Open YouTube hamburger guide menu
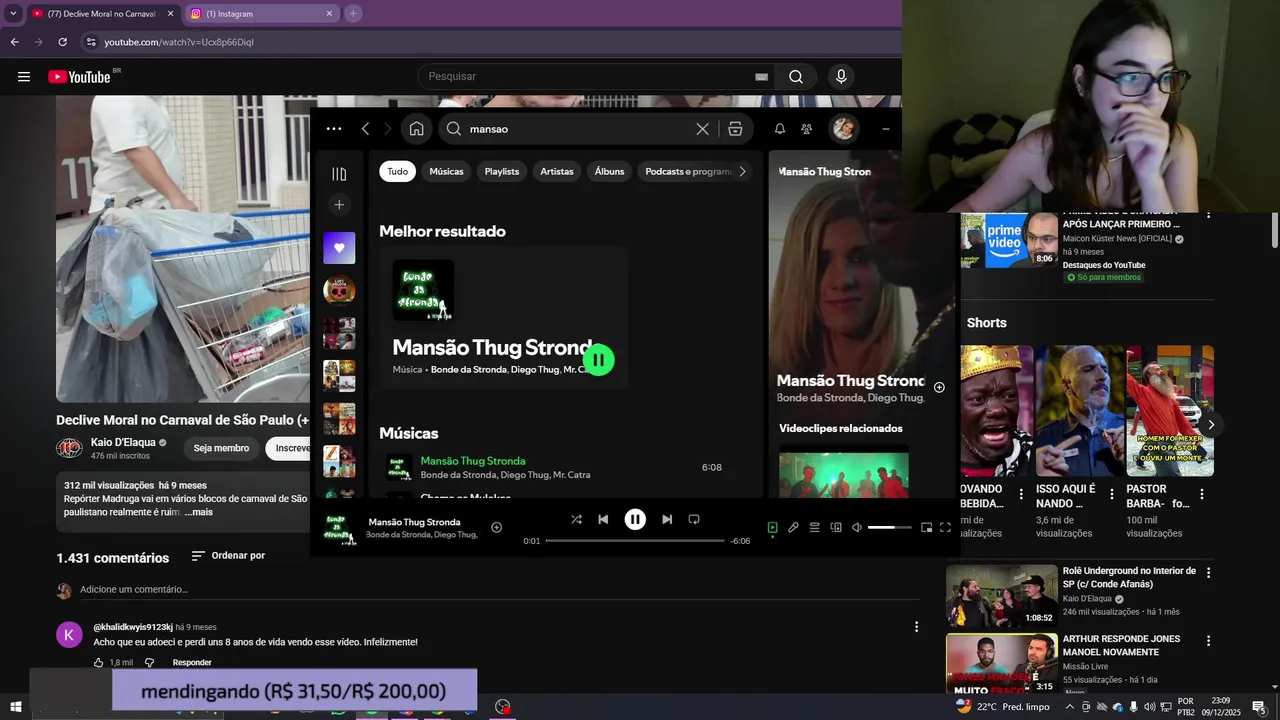This screenshot has height=720, width=1280. 24,77
